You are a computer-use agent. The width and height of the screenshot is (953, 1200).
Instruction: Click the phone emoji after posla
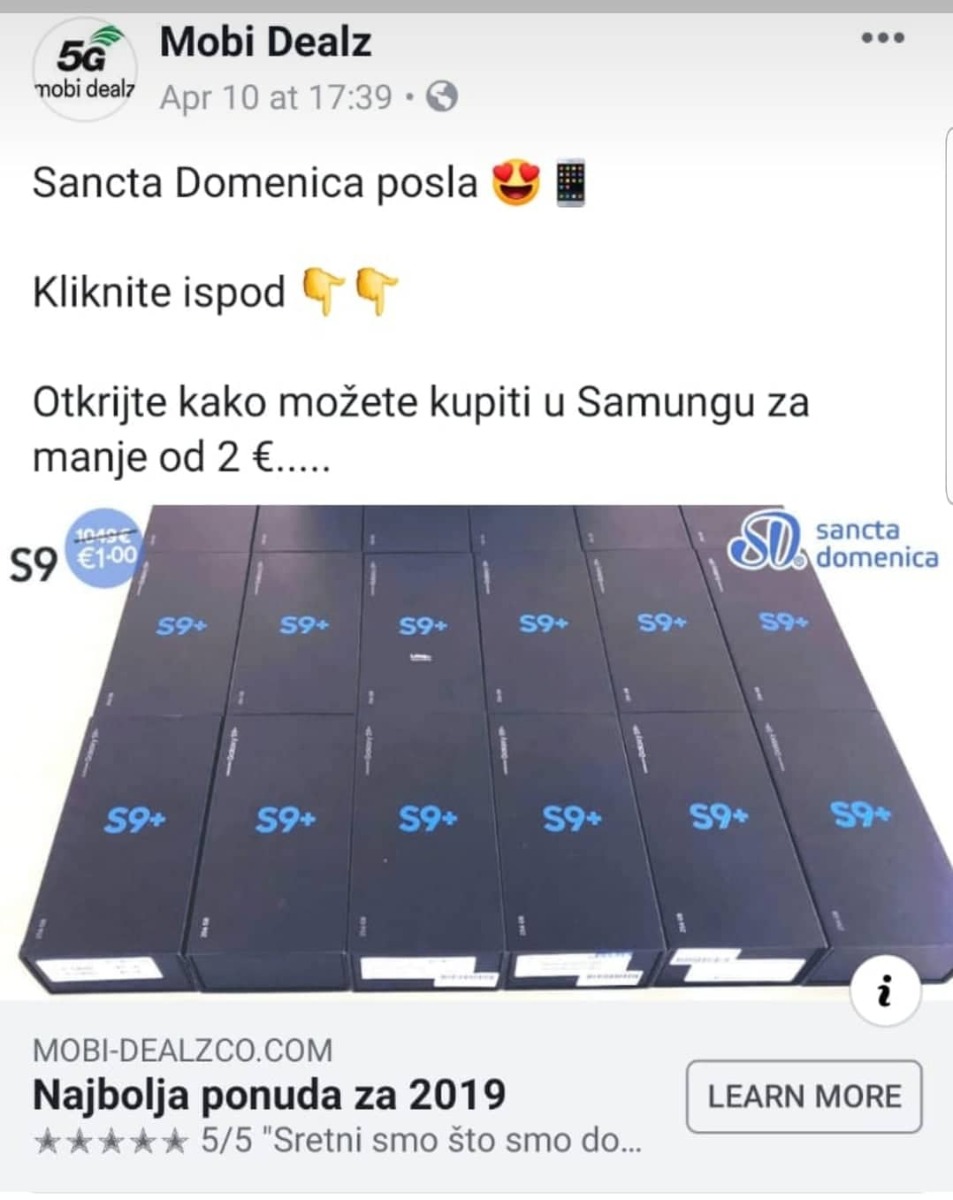(569, 183)
